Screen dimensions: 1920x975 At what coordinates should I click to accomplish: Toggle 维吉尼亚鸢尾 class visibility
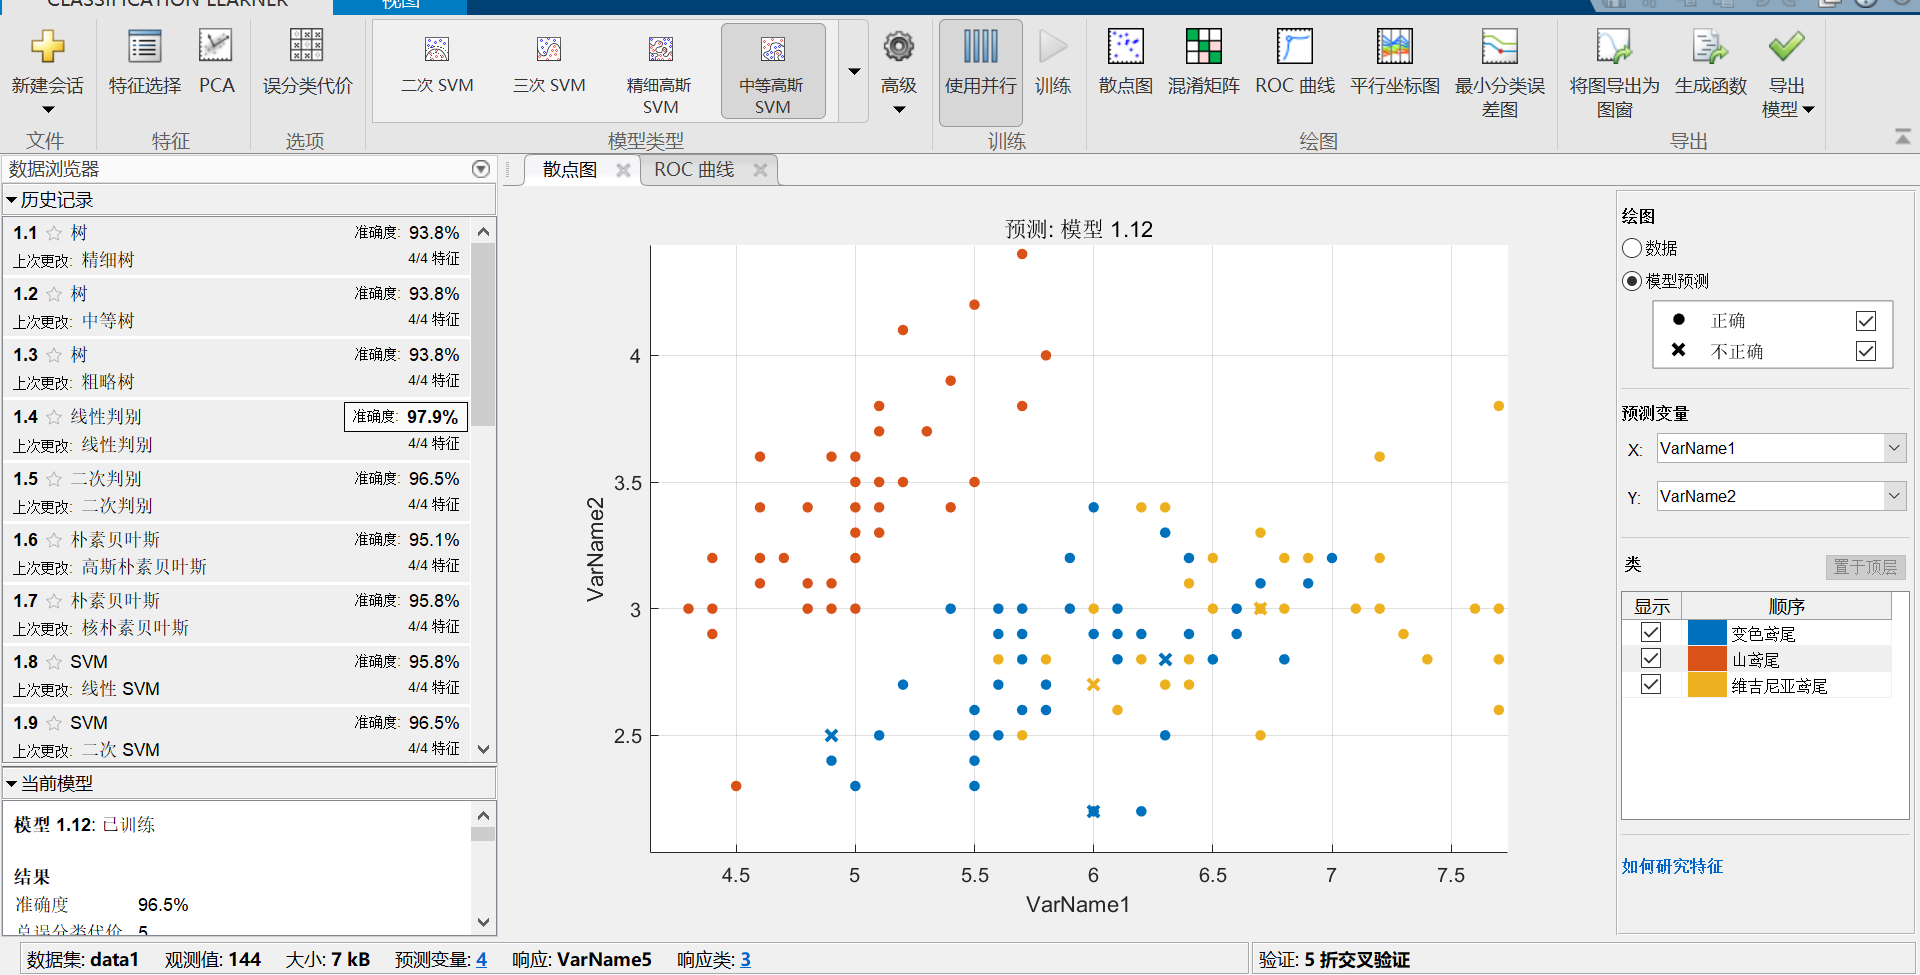pos(1651,684)
